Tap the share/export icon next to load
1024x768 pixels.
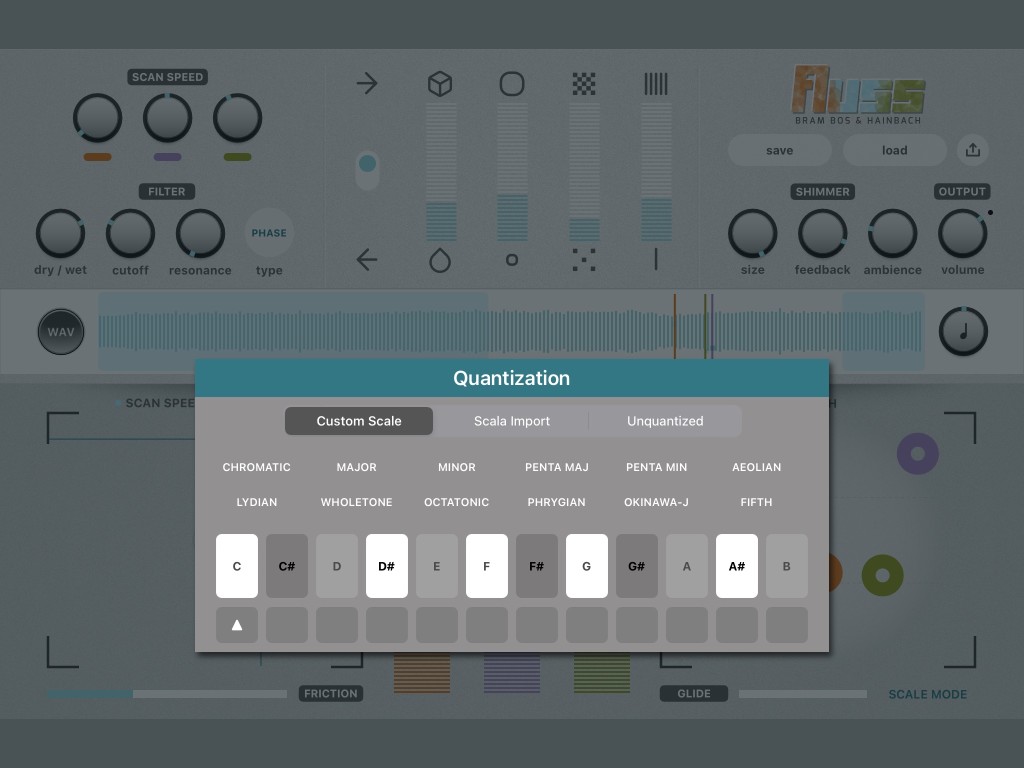point(972,150)
